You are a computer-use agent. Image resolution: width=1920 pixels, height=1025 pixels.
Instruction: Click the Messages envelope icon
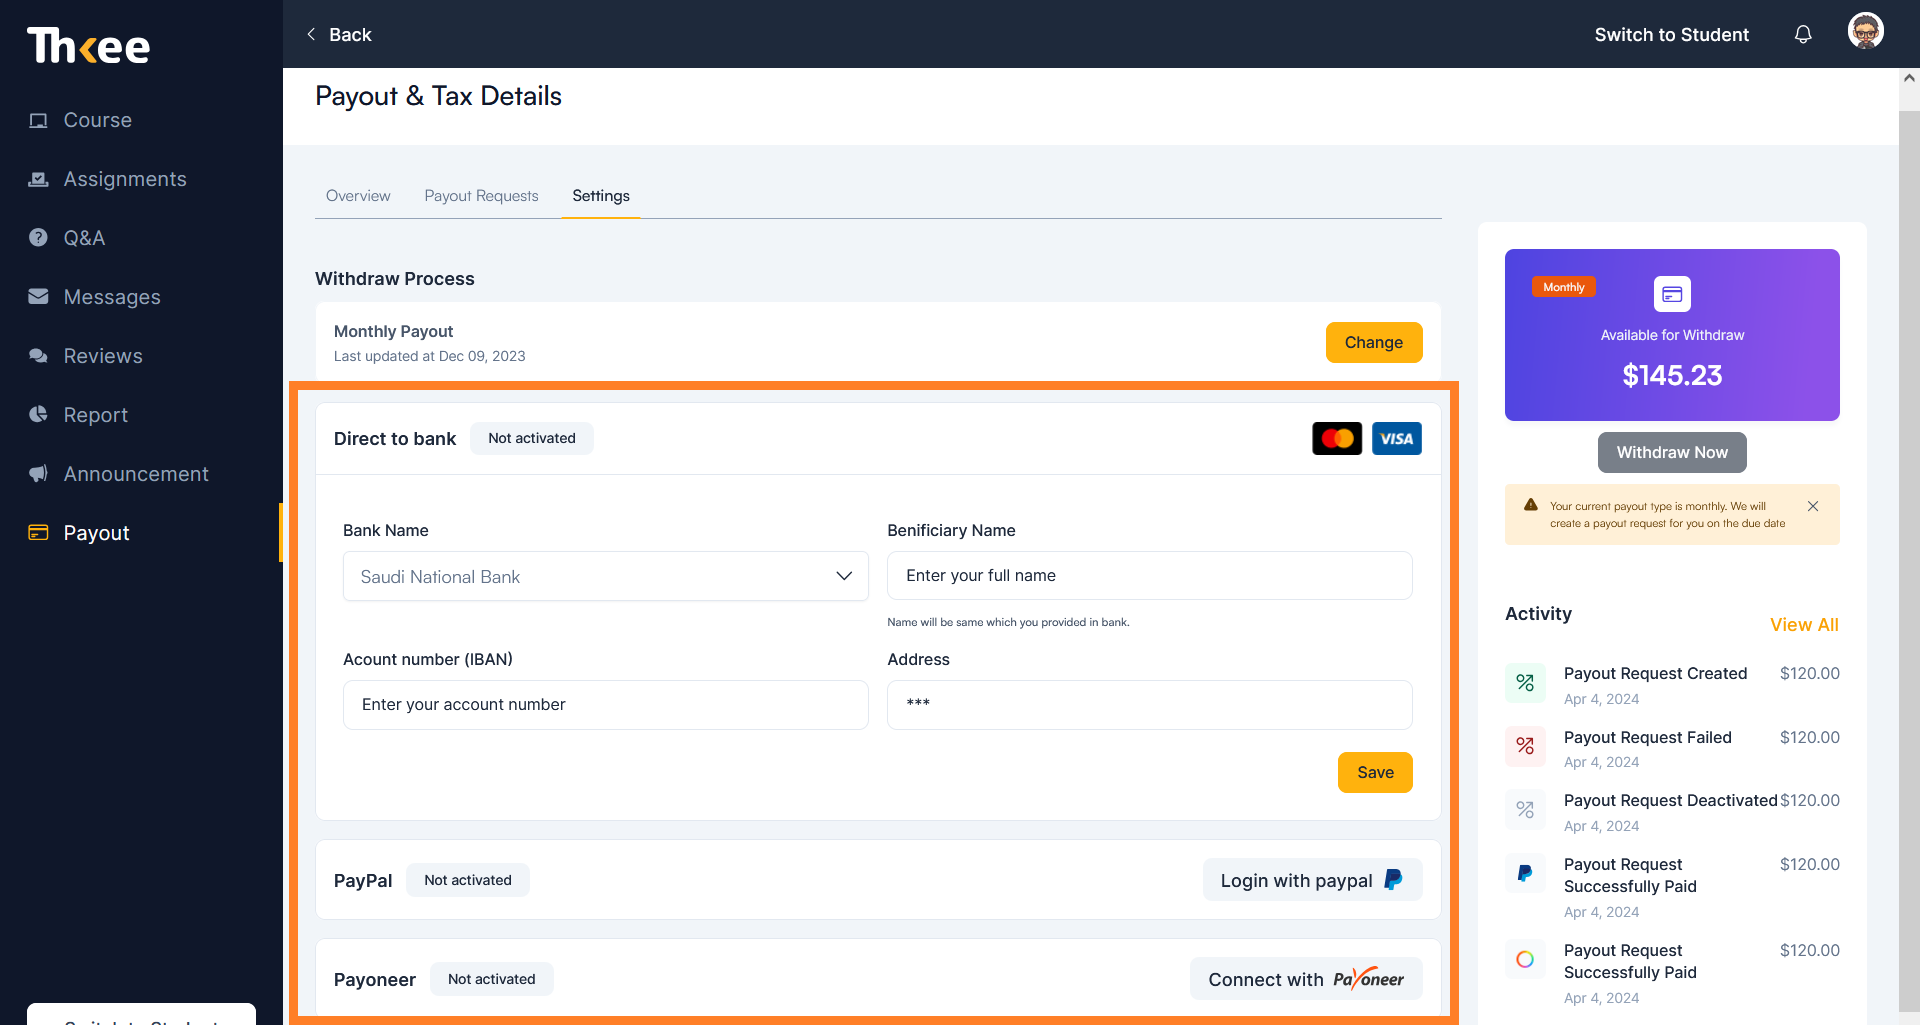[x=38, y=297]
